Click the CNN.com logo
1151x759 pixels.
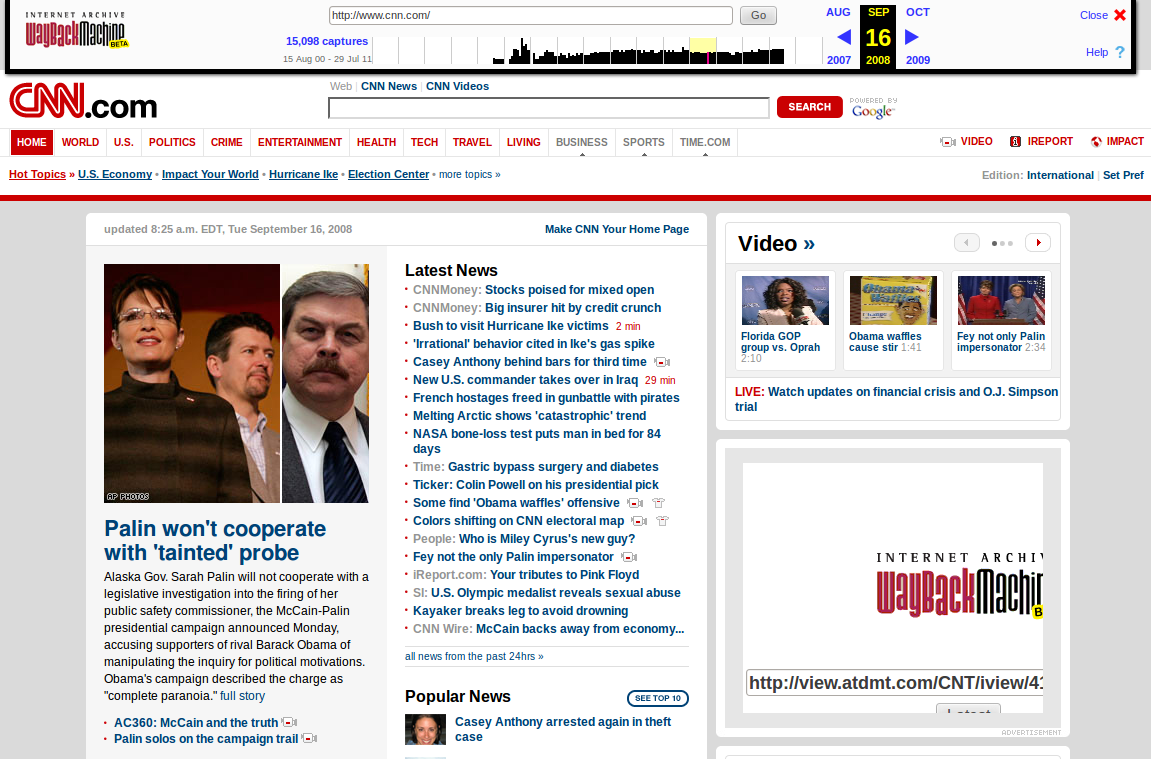[83, 101]
